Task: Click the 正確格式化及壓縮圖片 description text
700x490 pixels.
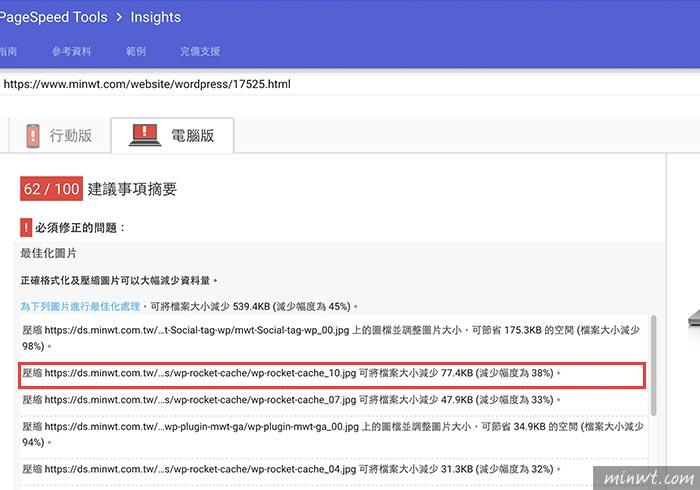Action: 119,281
